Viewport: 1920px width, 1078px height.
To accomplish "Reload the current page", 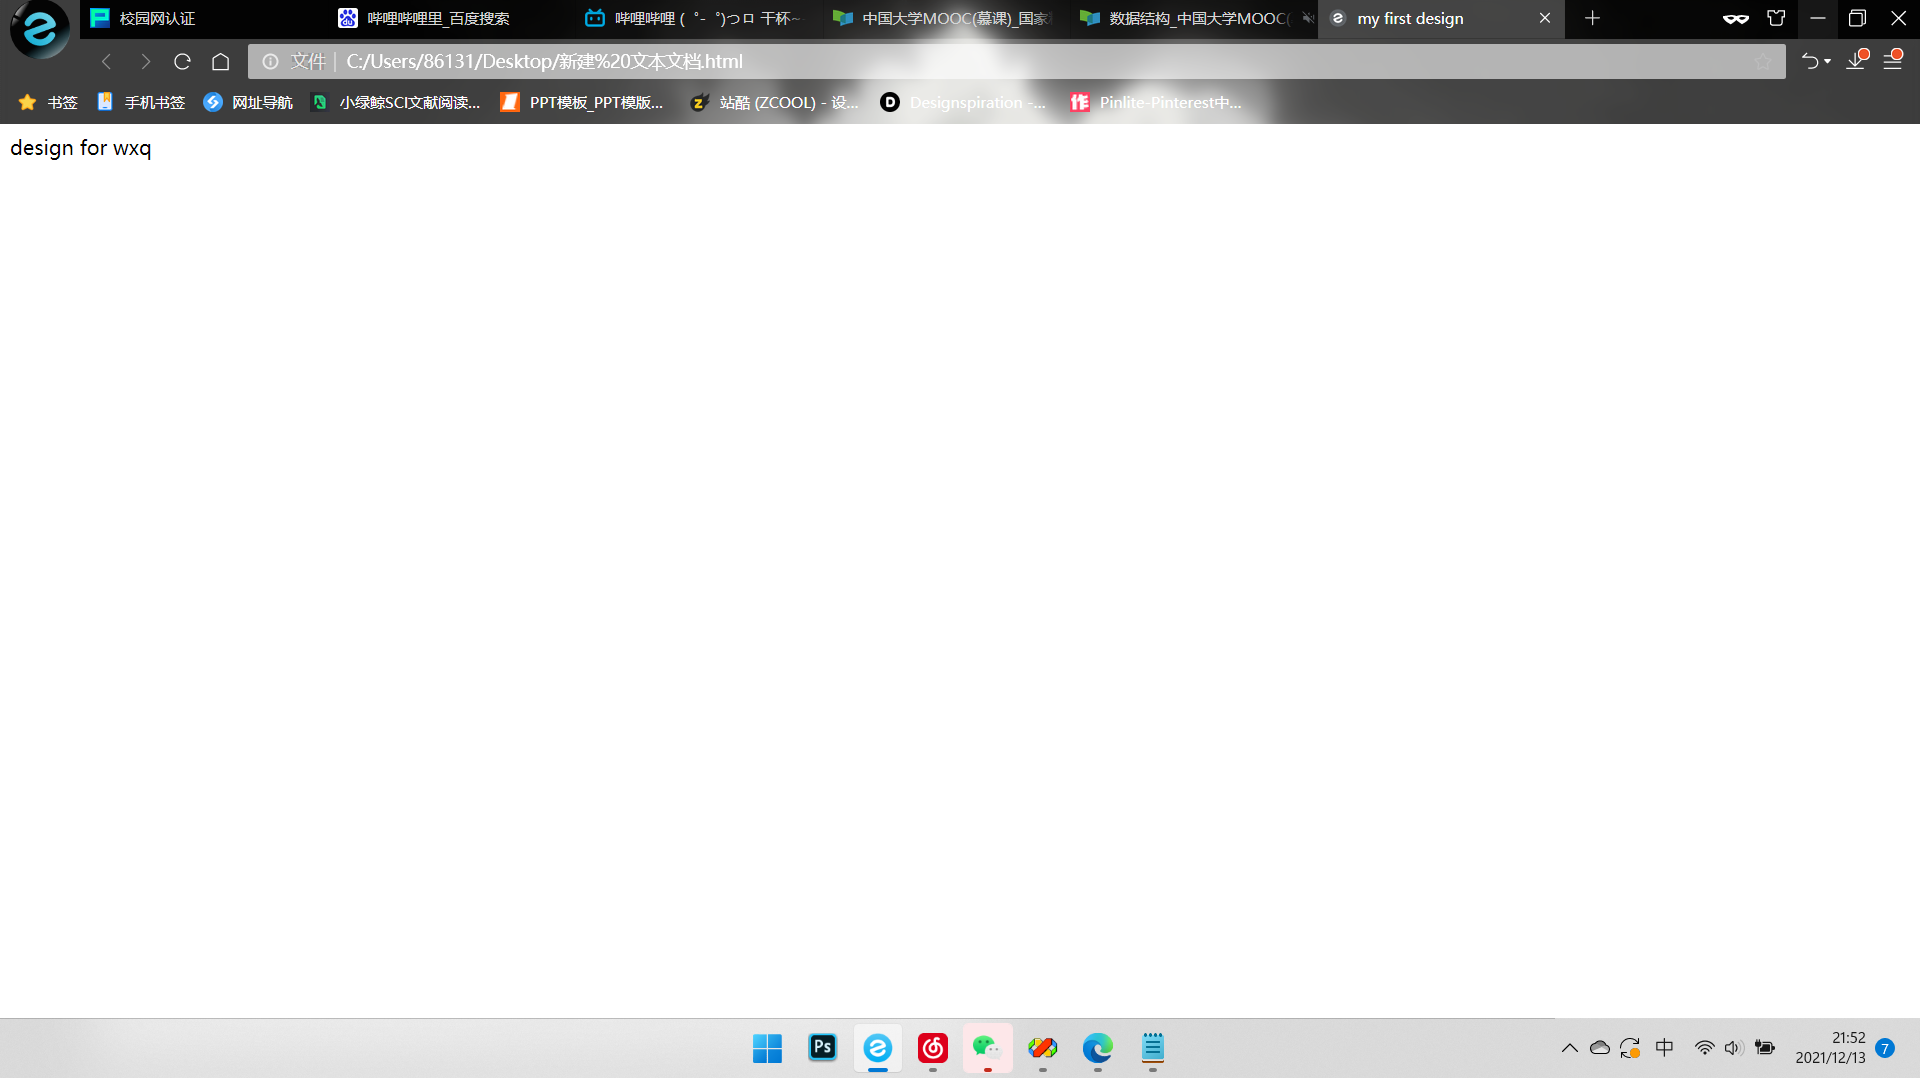I will tap(182, 62).
